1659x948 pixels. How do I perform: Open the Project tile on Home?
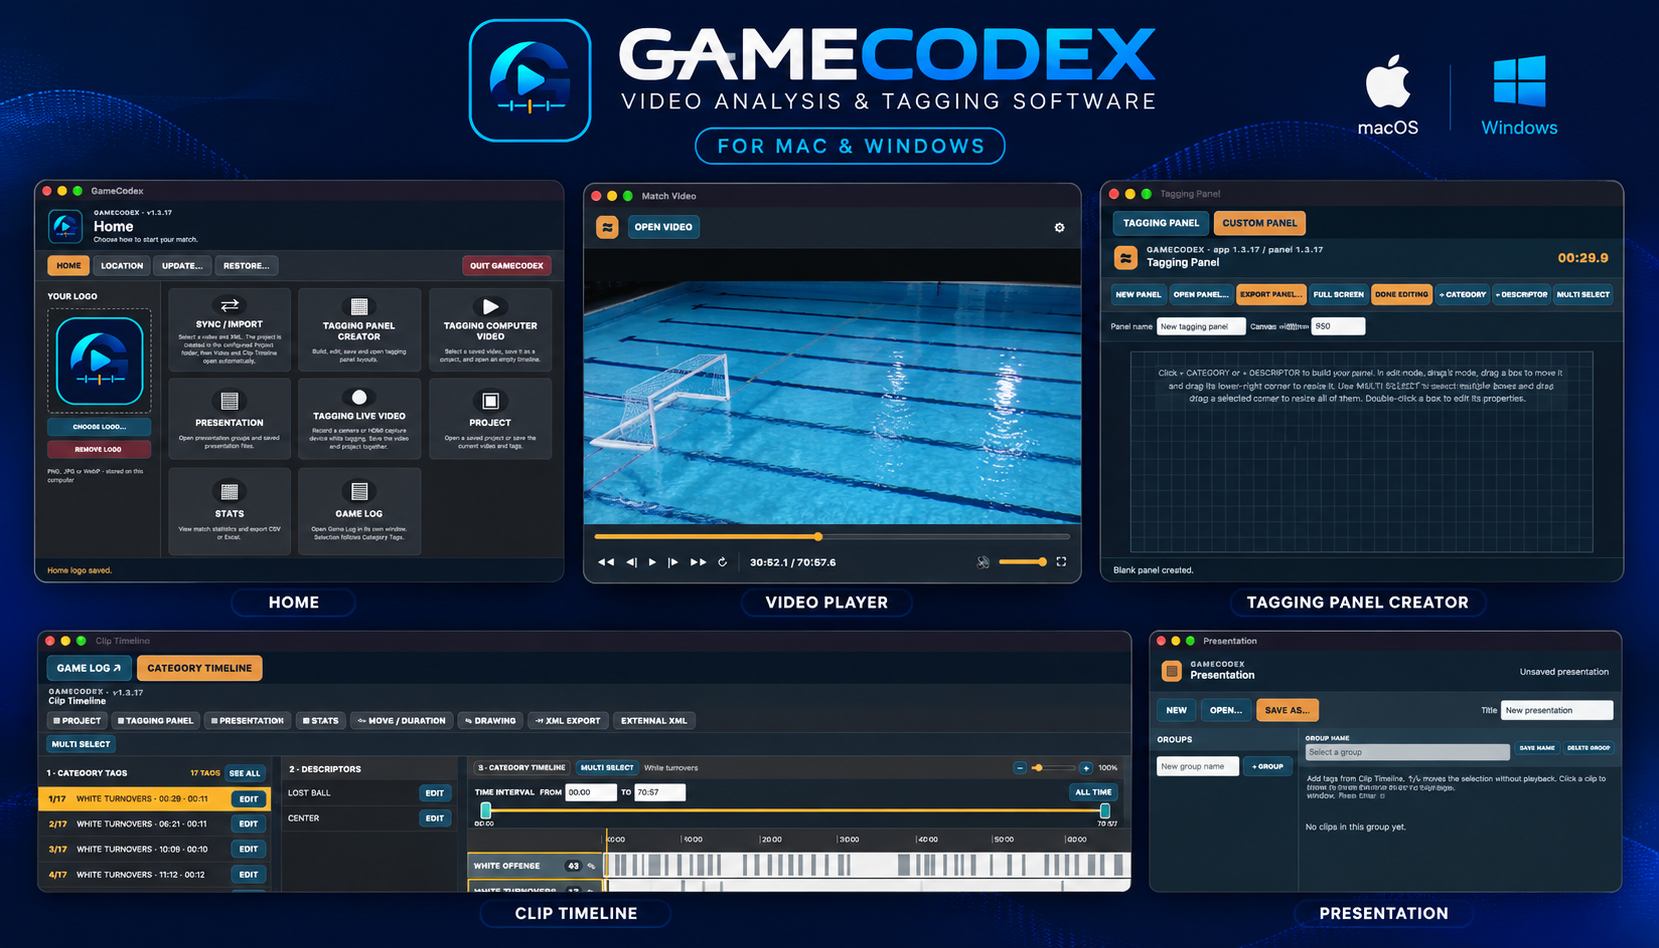tap(490, 419)
